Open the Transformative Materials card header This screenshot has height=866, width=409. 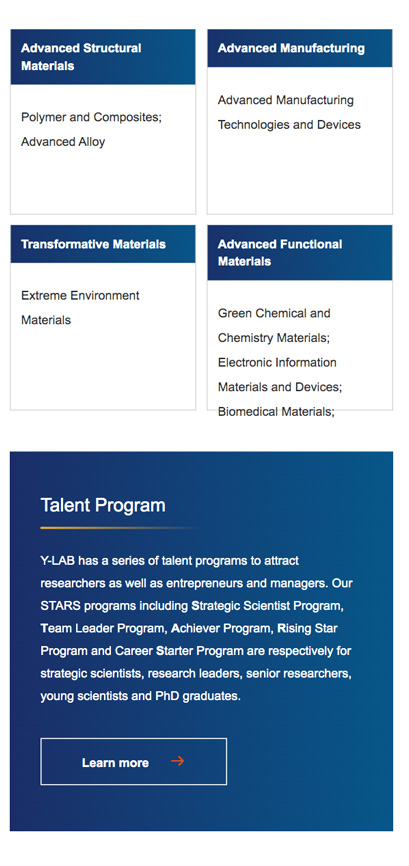coord(103,244)
